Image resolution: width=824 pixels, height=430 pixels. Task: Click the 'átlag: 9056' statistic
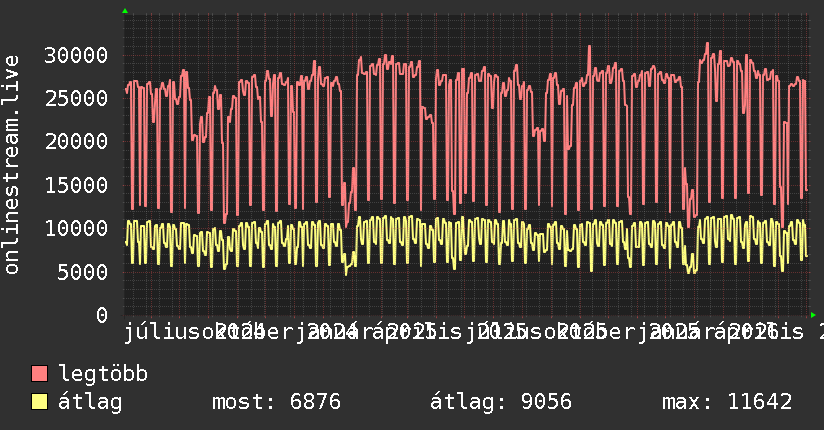[501, 402]
